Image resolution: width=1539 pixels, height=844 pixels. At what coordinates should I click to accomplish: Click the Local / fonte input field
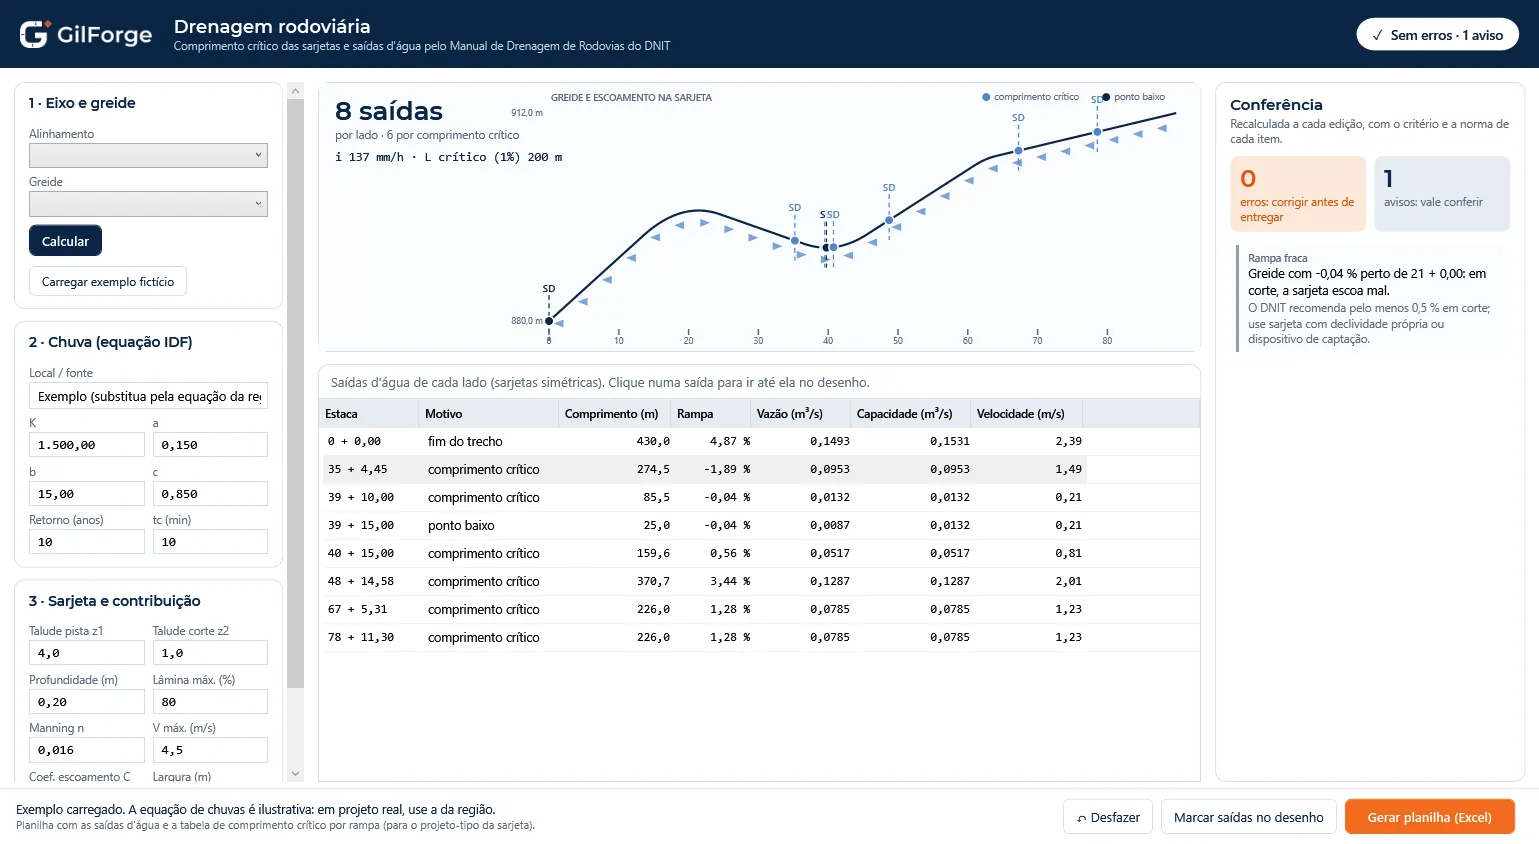click(148, 396)
